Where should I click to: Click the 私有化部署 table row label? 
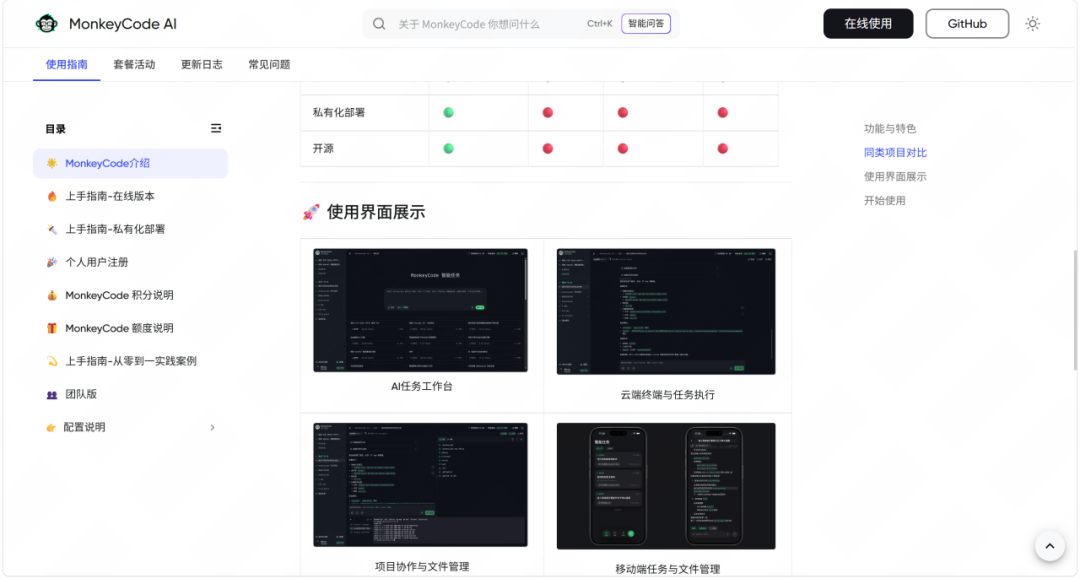point(339,112)
